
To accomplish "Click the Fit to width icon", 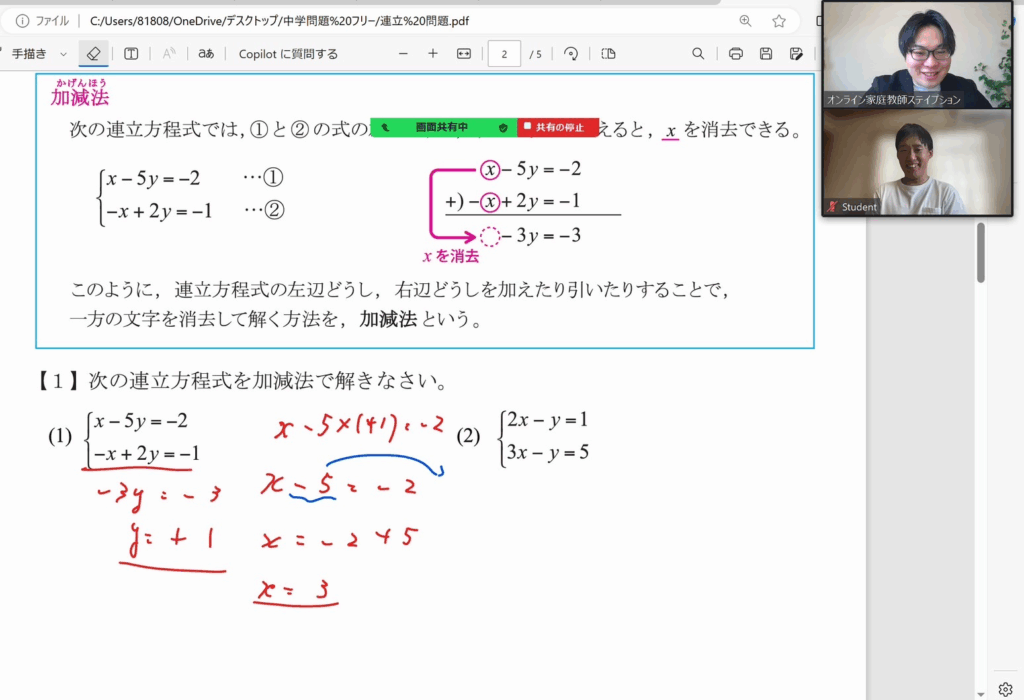I will (464, 54).
